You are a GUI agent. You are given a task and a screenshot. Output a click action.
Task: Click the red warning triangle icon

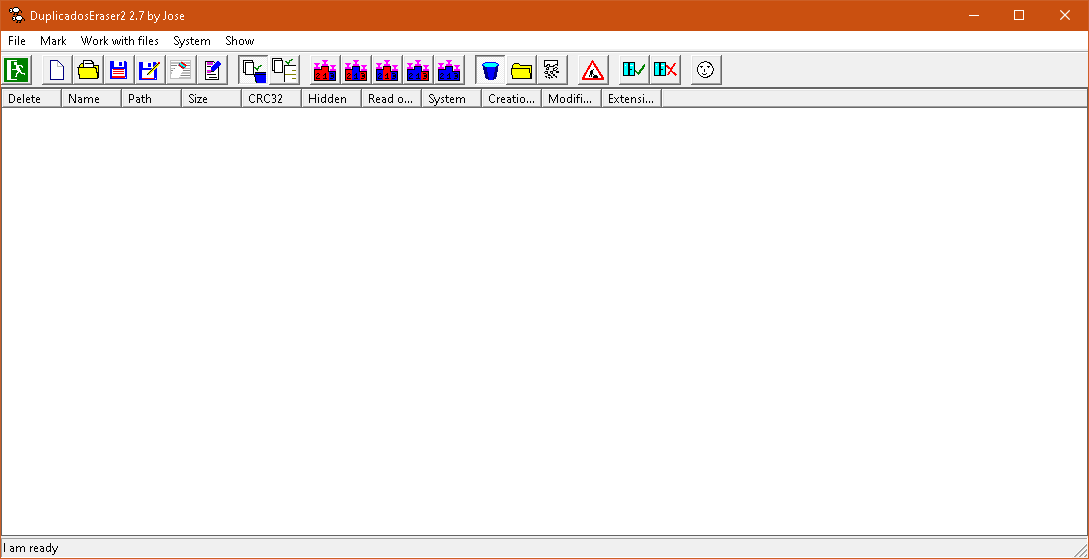[593, 70]
